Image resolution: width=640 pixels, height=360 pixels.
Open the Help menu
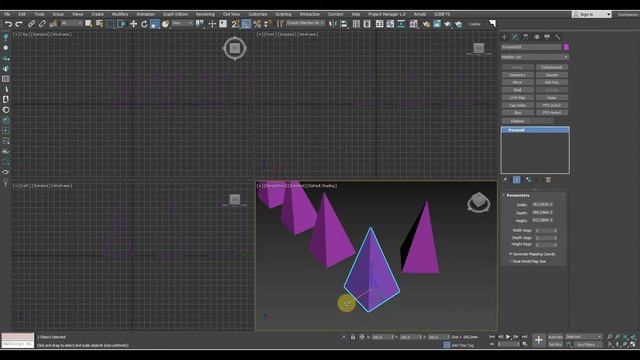356,14
